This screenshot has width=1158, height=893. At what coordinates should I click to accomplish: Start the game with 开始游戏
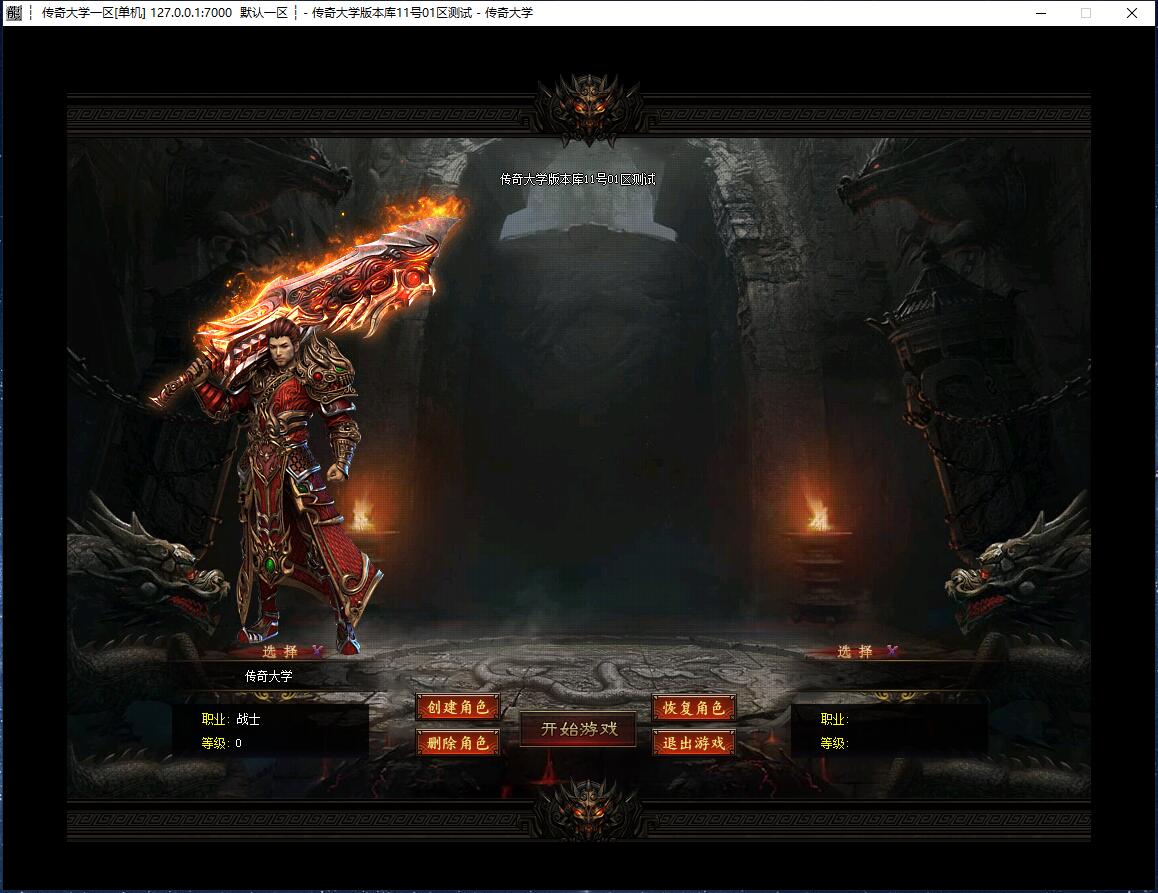578,729
